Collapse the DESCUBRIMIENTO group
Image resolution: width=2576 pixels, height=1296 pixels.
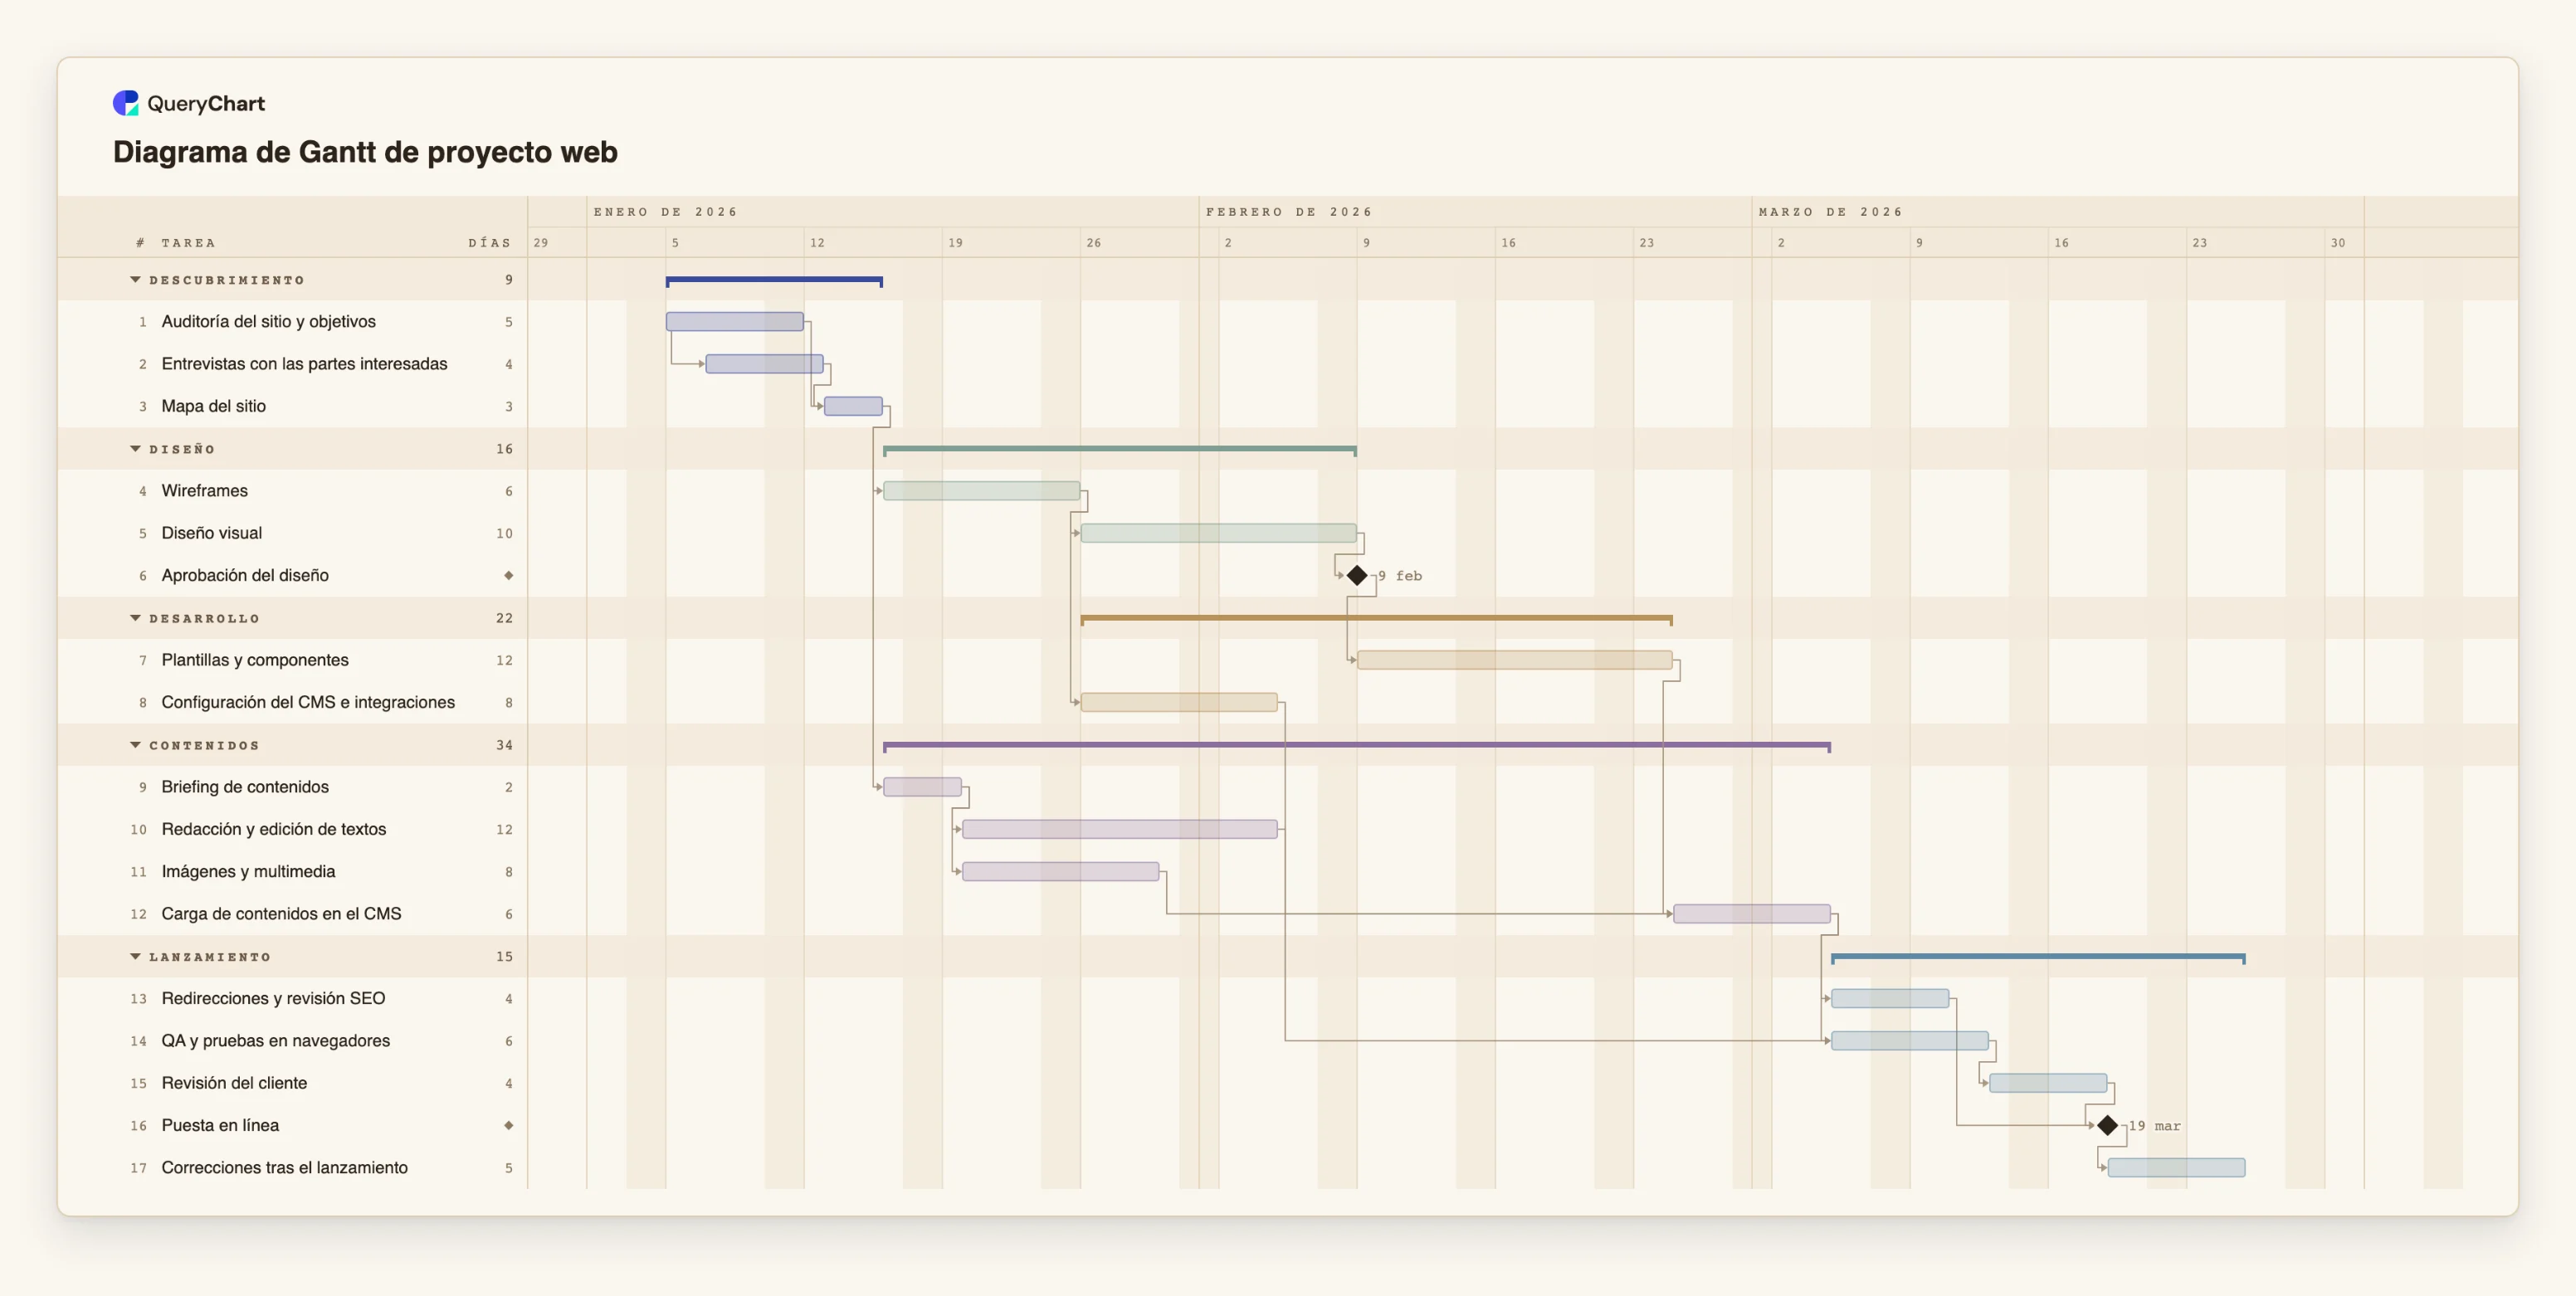tap(135, 280)
